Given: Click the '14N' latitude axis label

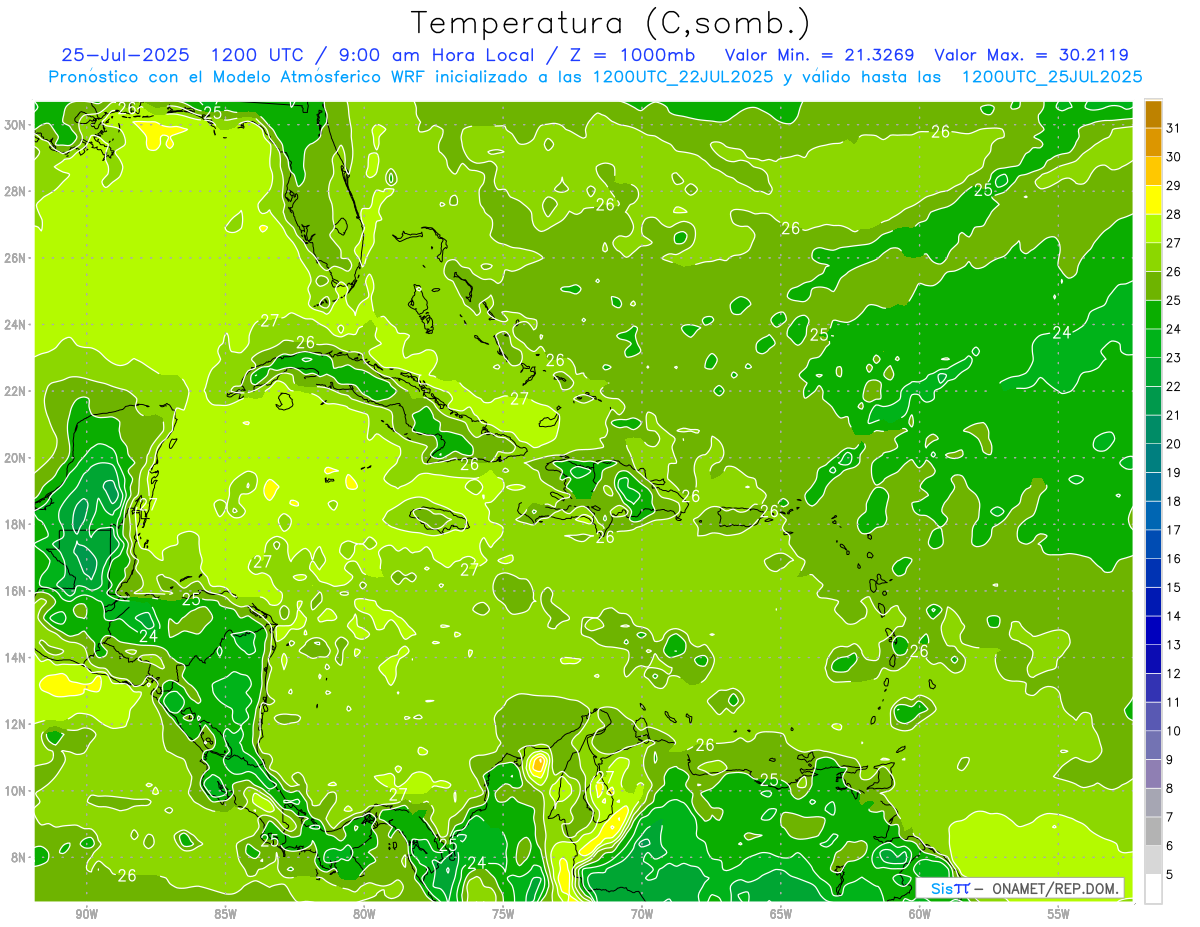Looking at the screenshot, I should coord(16,658).
